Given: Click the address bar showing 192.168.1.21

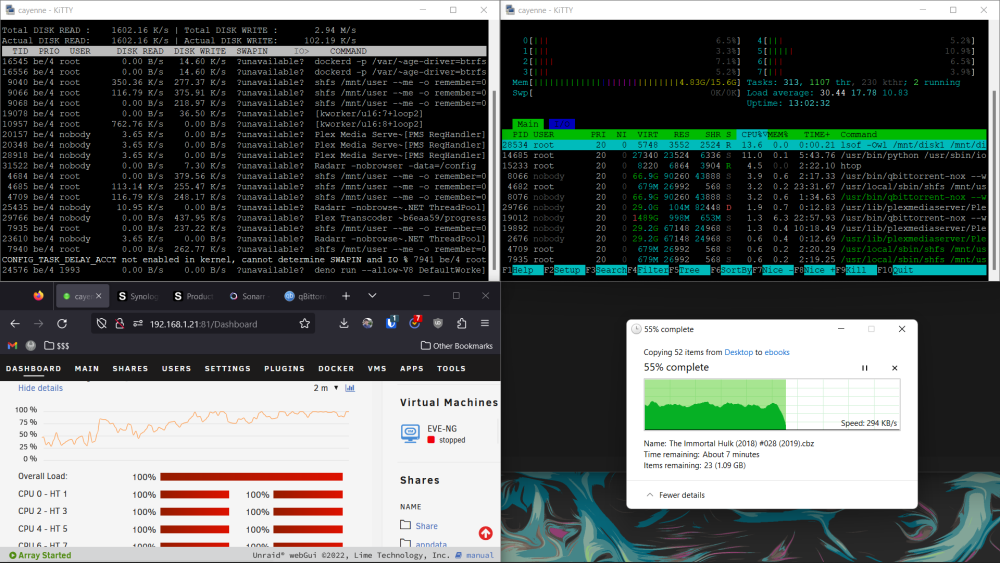Looking at the screenshot, I should 203,324.
